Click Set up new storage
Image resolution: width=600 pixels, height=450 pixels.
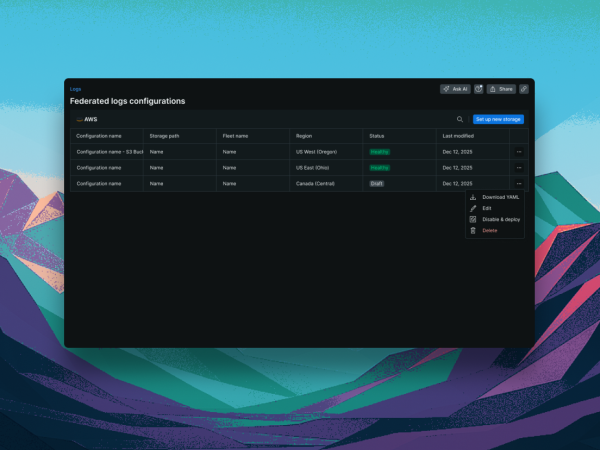click(x=498, y=119)
